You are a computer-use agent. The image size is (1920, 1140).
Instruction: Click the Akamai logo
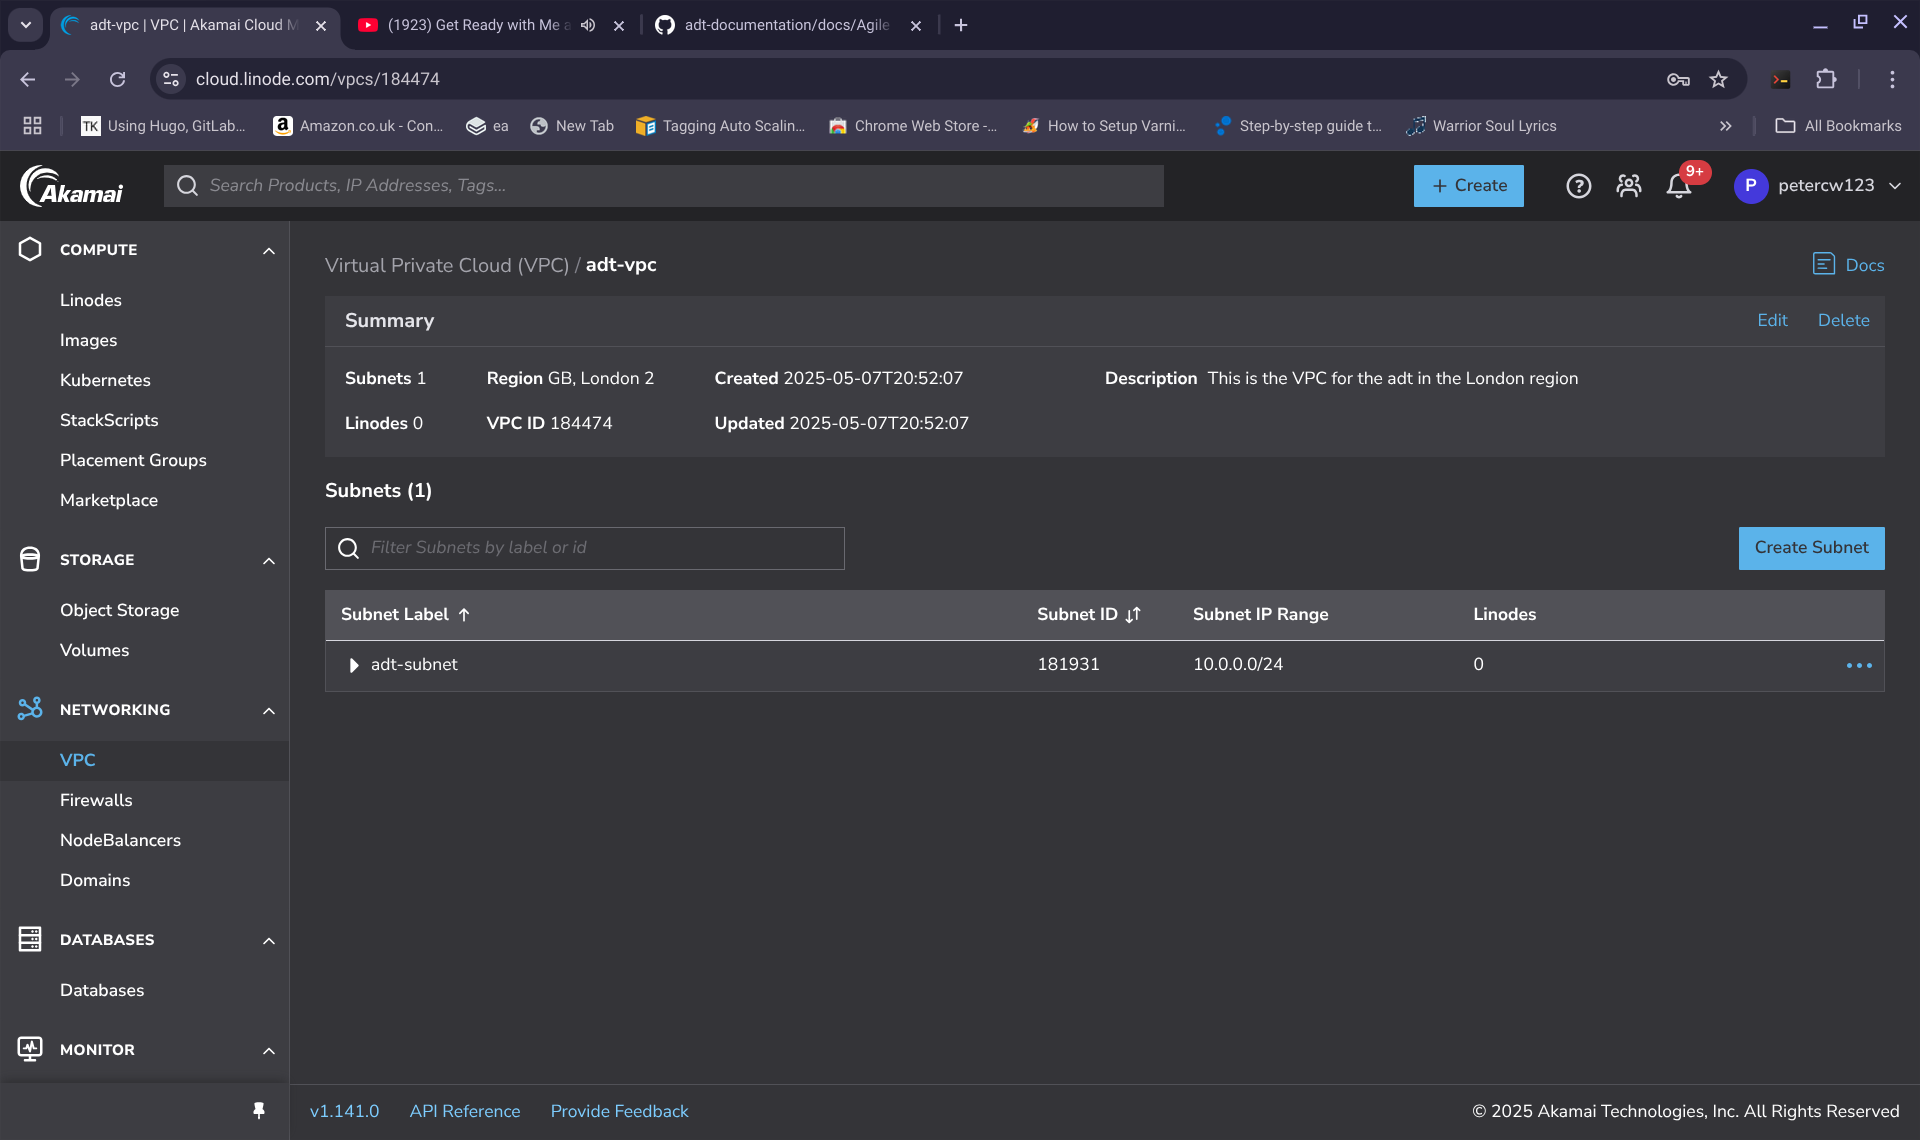[x=72, y=186]
